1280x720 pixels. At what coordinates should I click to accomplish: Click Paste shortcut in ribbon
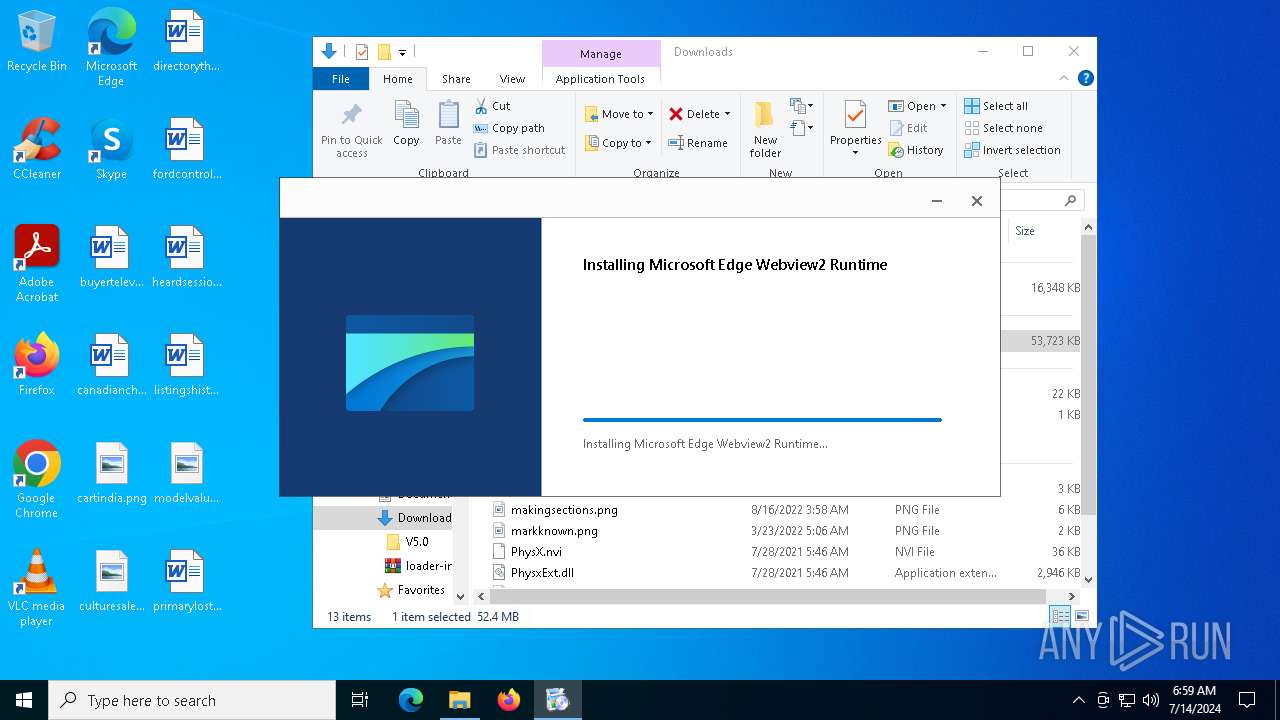(x=519, y=150)
